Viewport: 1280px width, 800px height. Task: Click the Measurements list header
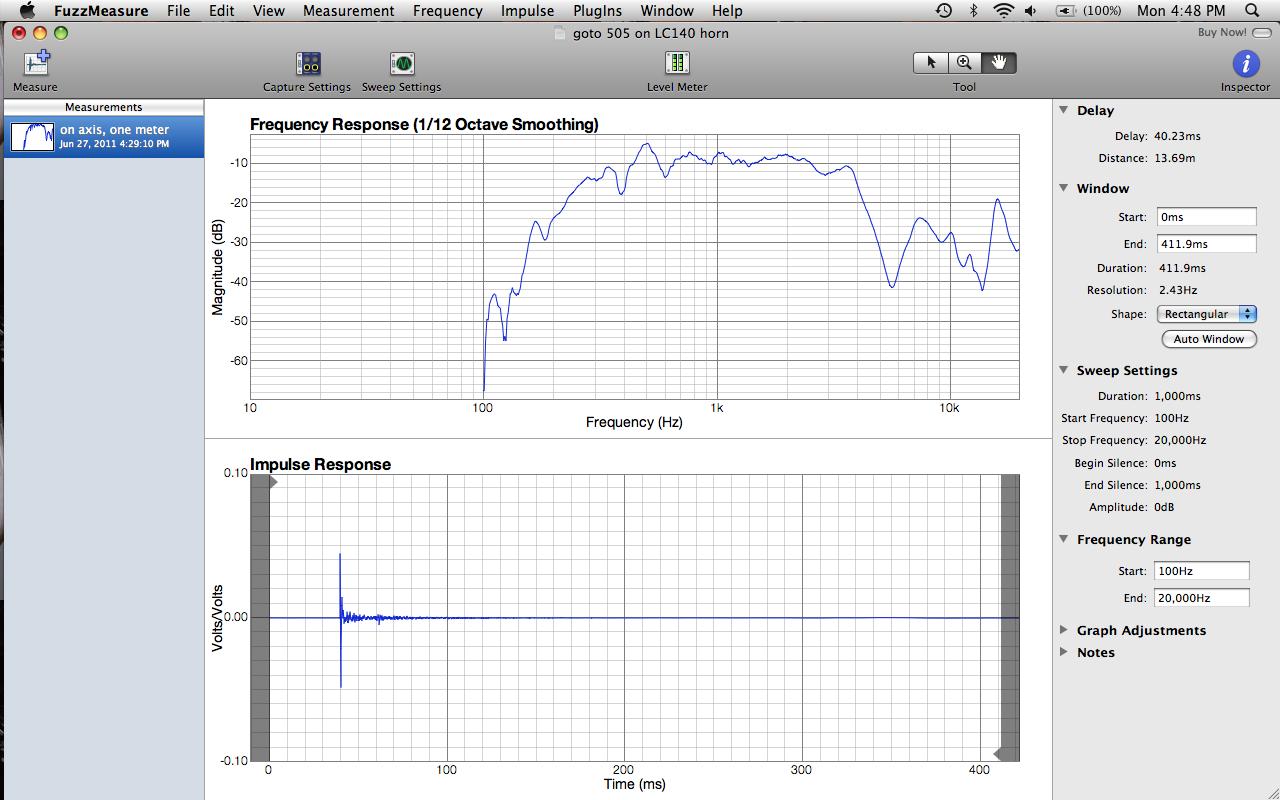[104, 107]
